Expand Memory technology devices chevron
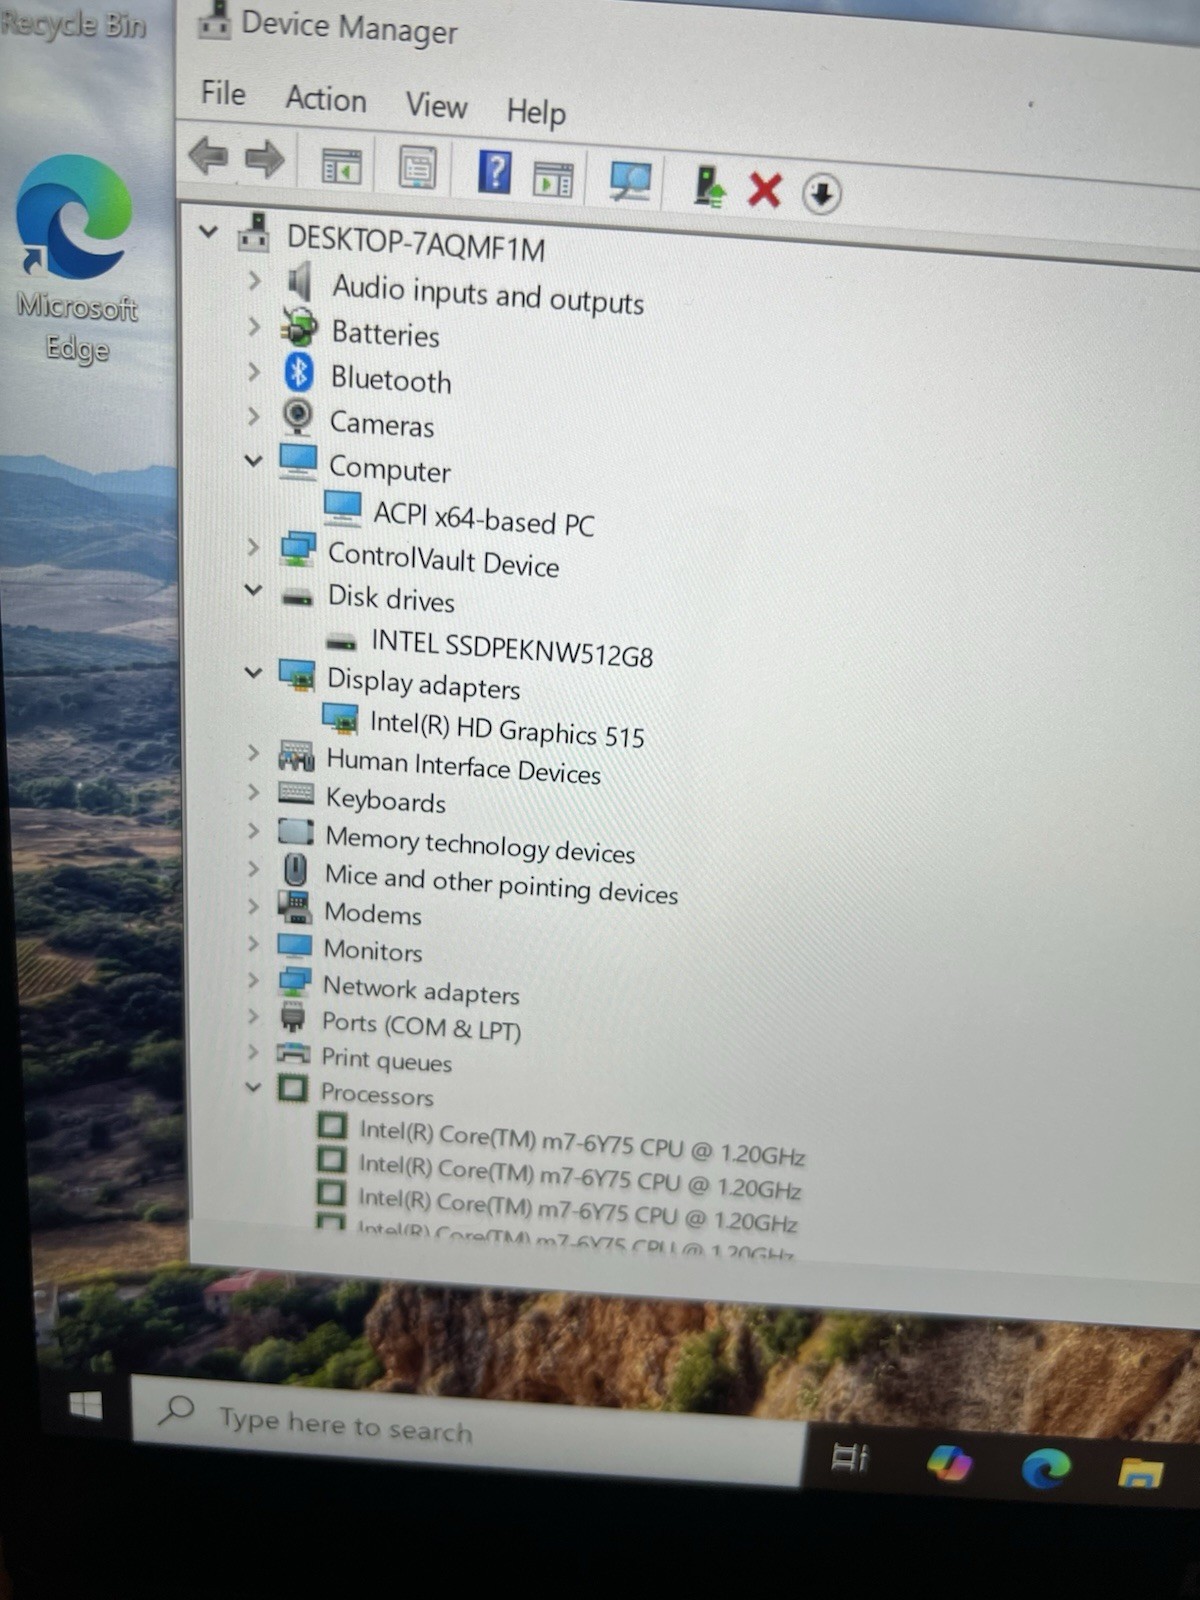Image resolution: width=1200 pixels, height=1600 pixels. pos(253,830)
